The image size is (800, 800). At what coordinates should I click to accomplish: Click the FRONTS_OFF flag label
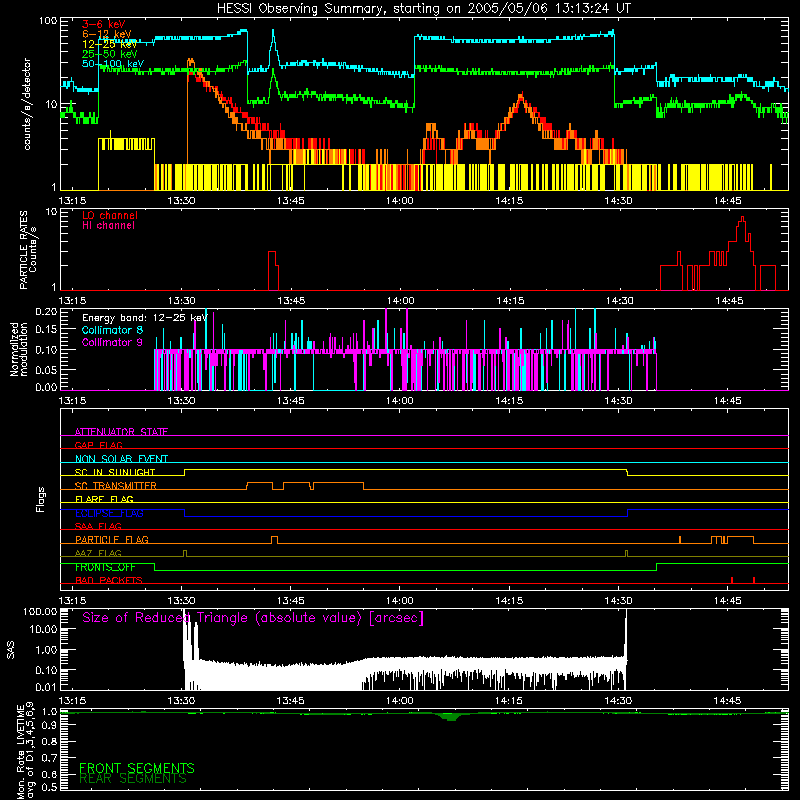105,567
